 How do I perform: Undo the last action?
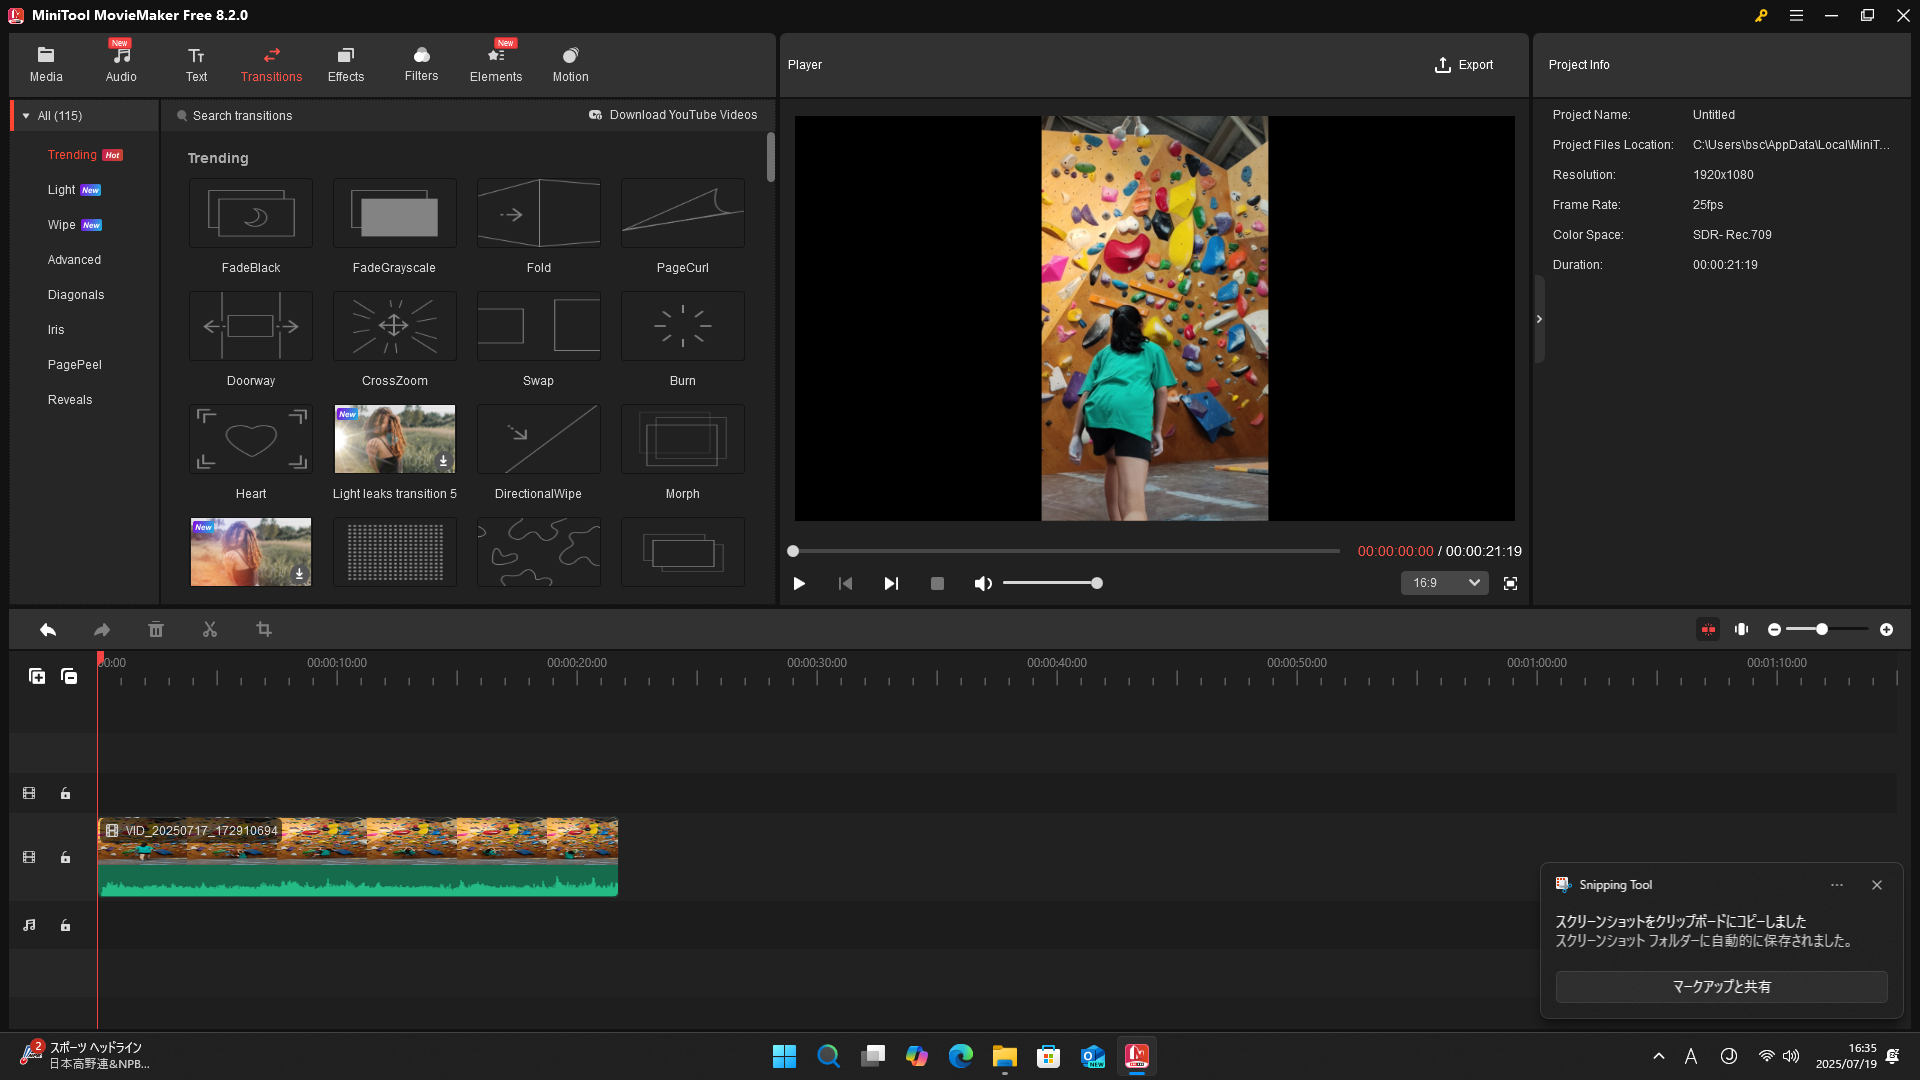click(48, 630)
